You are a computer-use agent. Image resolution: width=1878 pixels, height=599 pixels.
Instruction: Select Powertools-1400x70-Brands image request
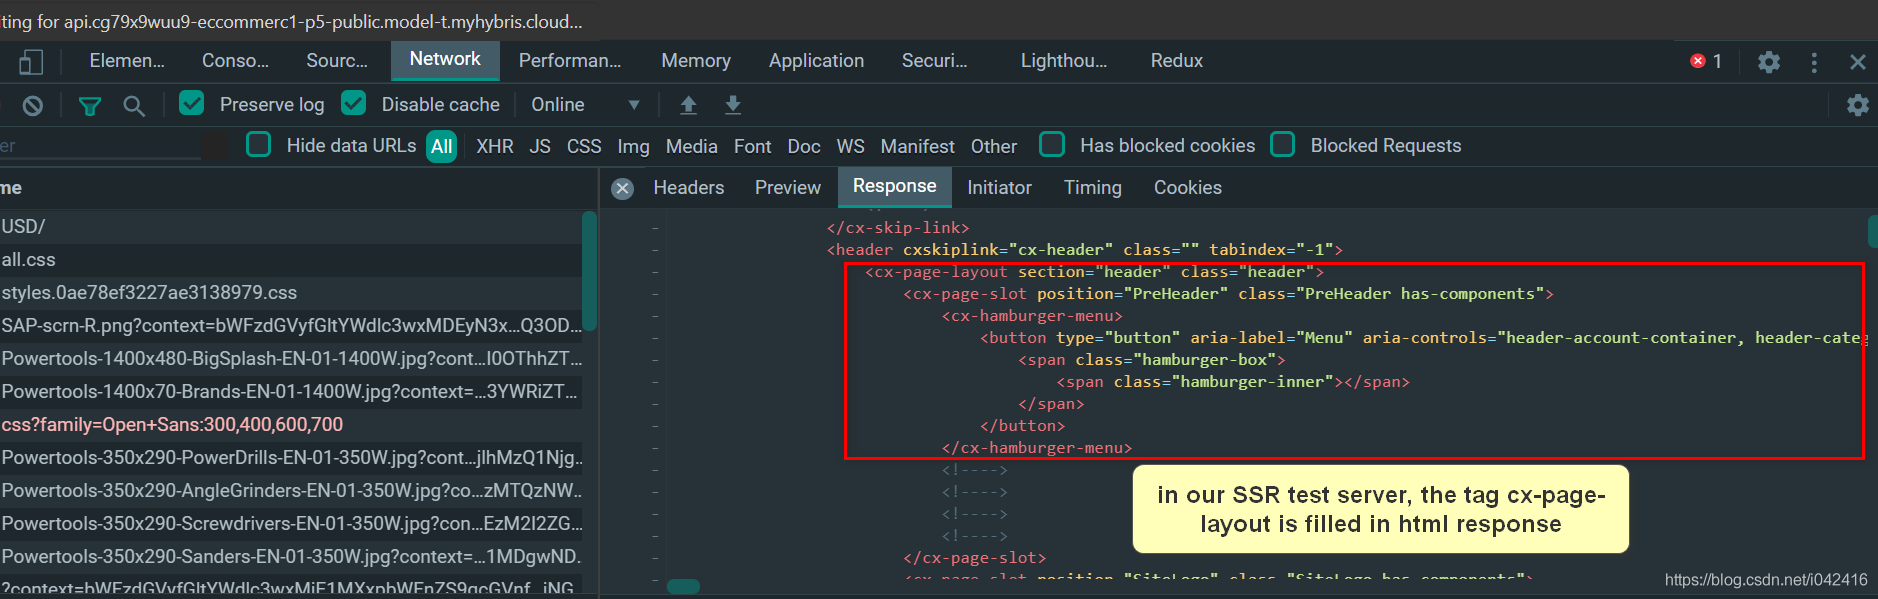pyautogui.click(x=290, y=392)
